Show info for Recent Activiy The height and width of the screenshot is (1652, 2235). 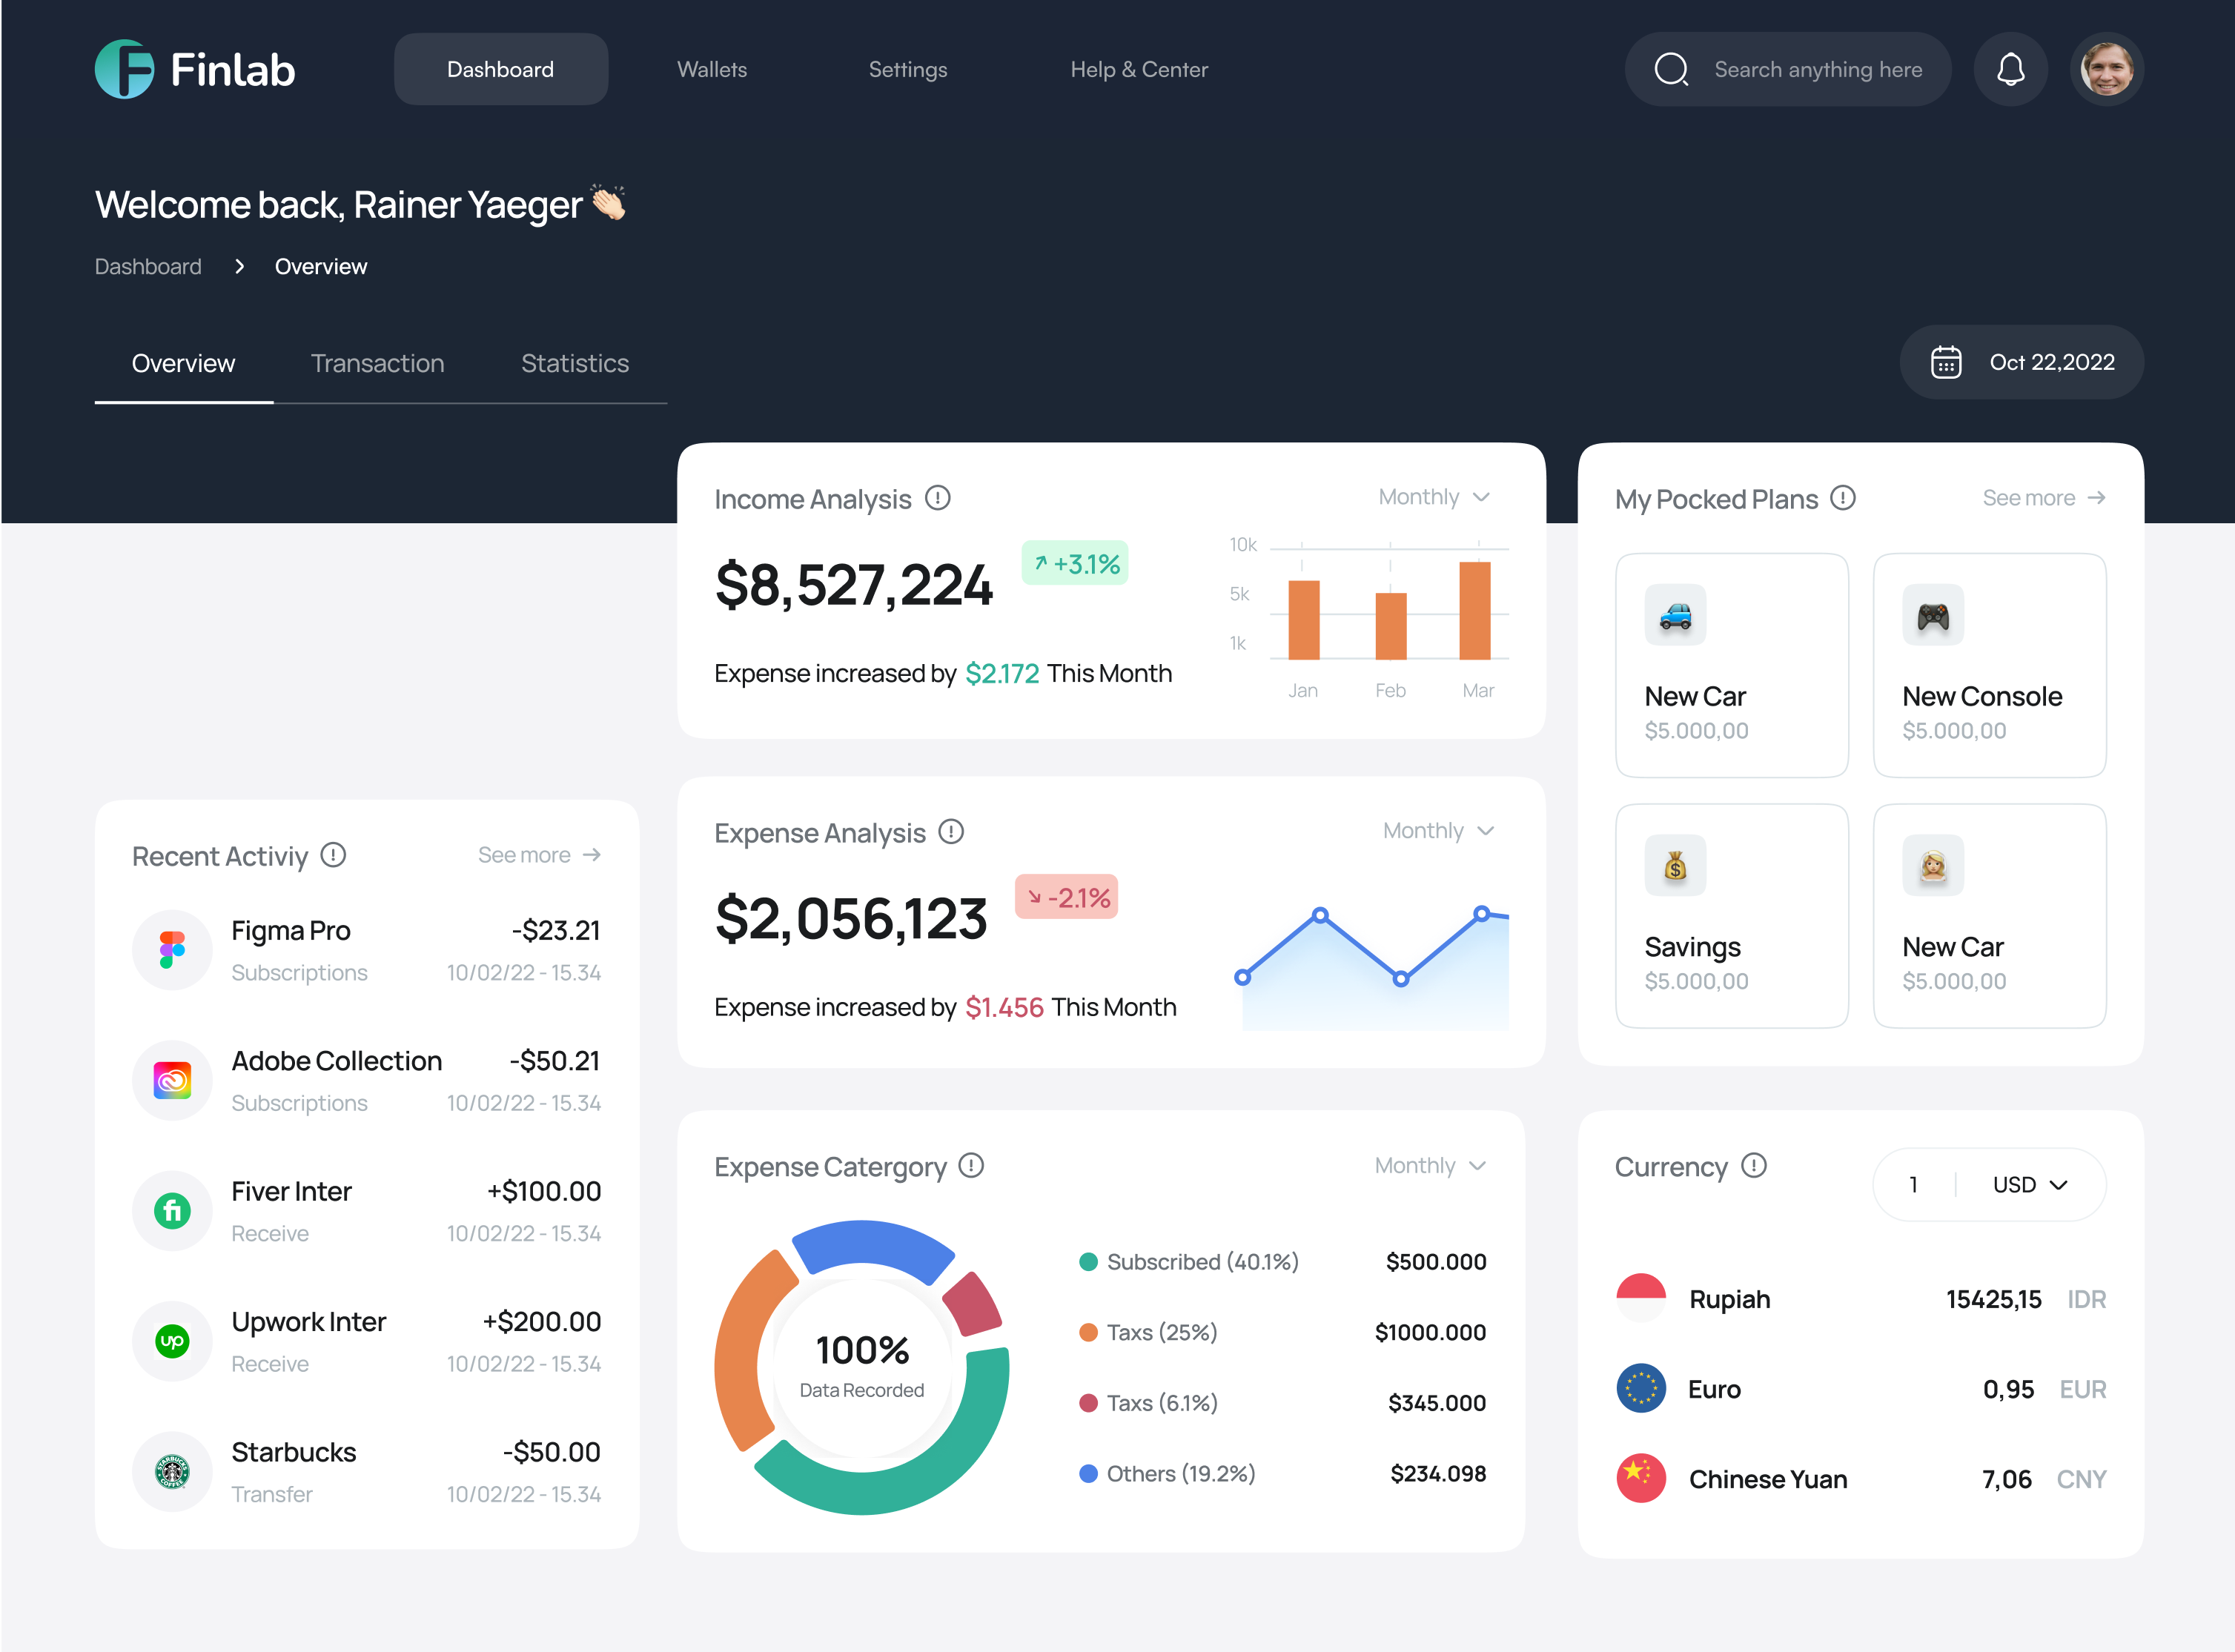click(333, 856)
